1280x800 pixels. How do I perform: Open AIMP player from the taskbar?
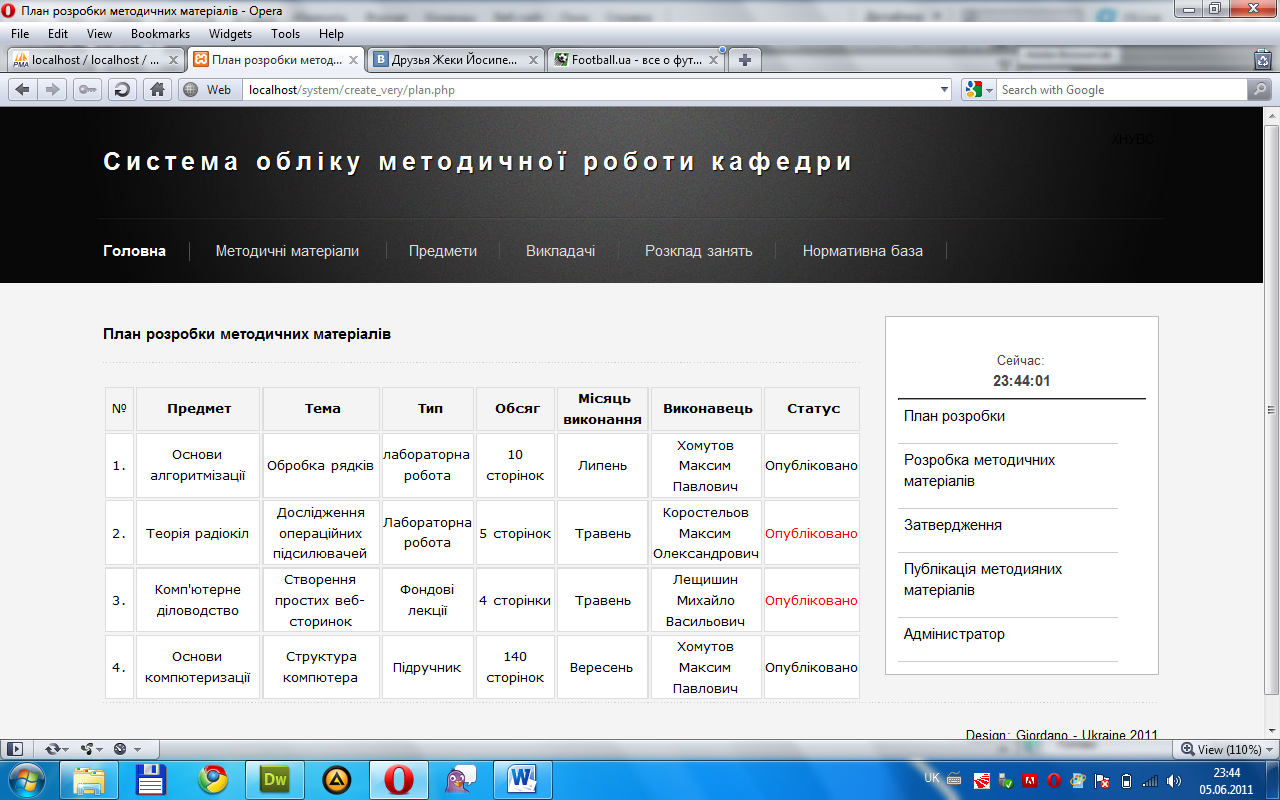pyautogui.click(x=336, y=779)
